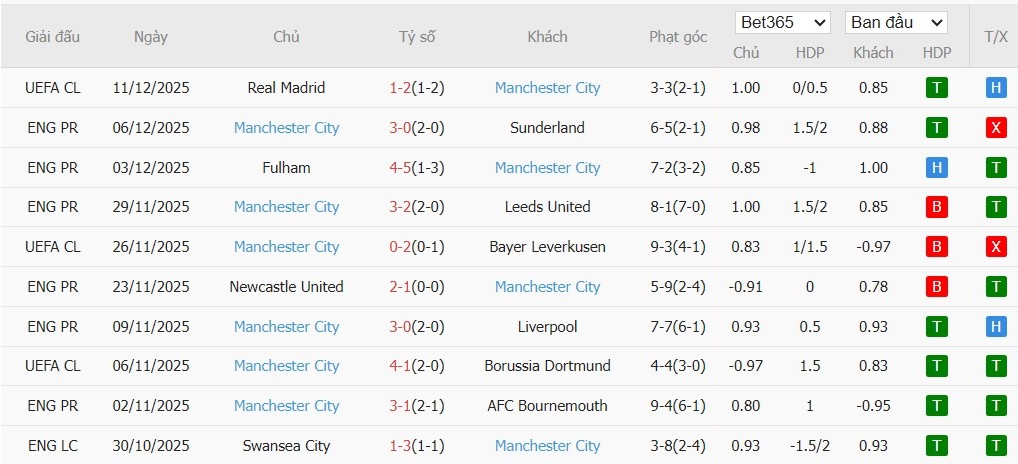Viewport: 1018px width, 464px height.
Task: Click the green T/X badge in AFC Bournemouth row
Action: (996, 406)
